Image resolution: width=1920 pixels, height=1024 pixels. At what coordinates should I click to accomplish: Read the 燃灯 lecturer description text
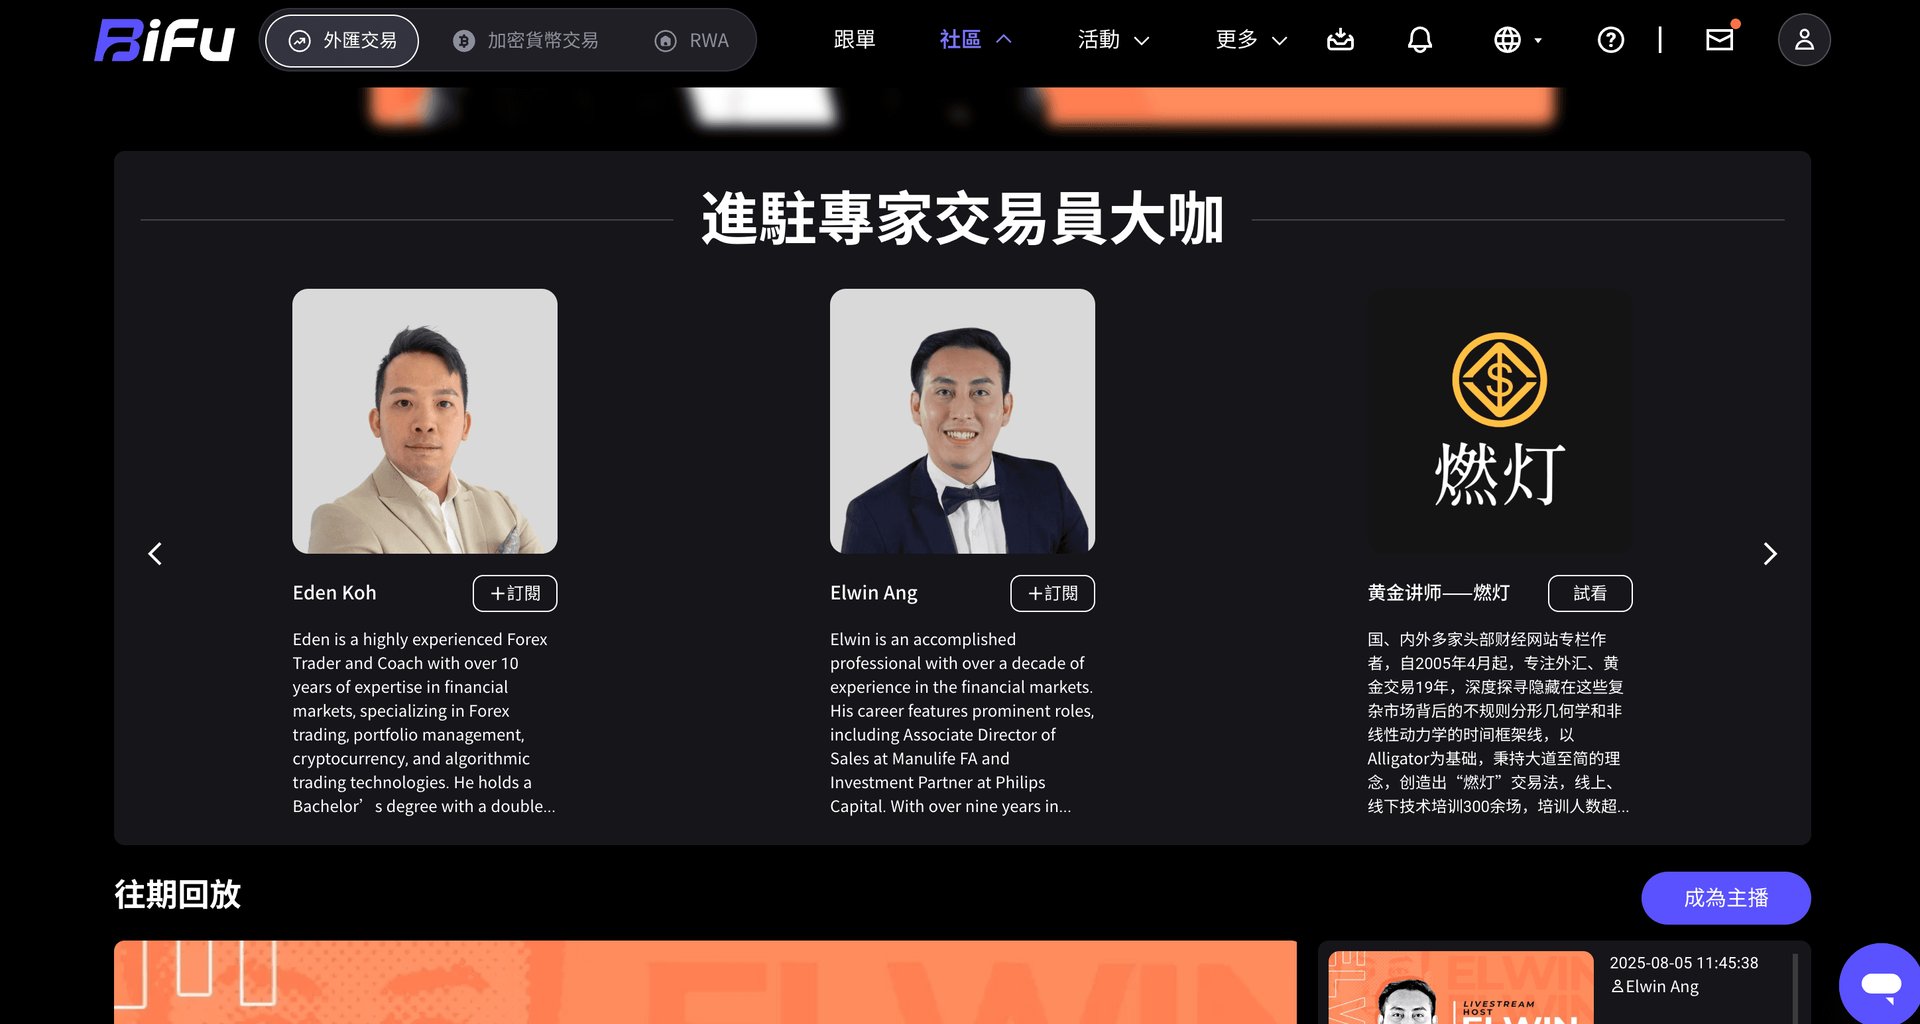pyautogui.click(x=1499, y=723)
